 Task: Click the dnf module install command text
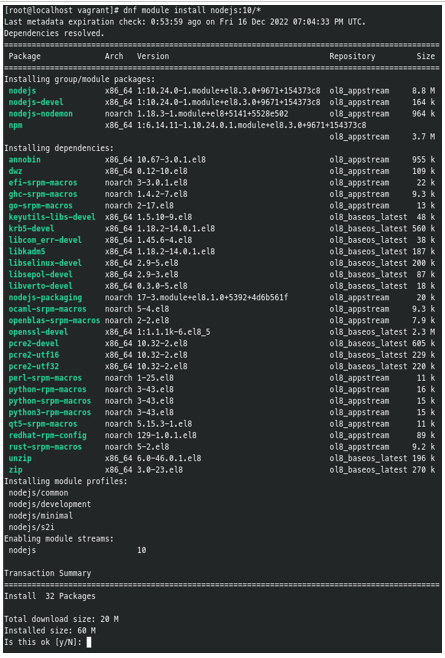click(192, 10)
